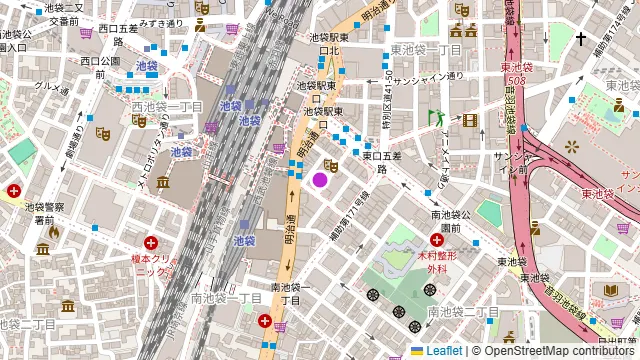The height and width of the screenshot is (360, 640).
Task: Click the 劇場通り street label
Action: click(x=74, y=141)
